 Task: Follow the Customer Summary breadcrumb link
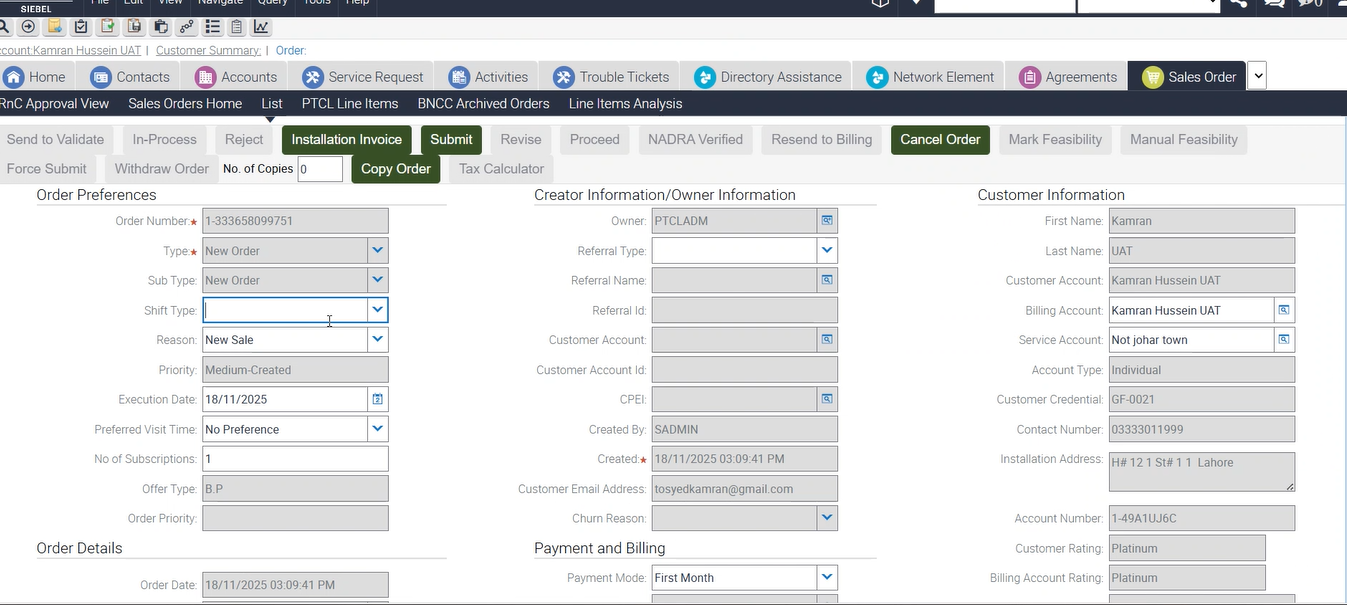(x=208, y=50)
